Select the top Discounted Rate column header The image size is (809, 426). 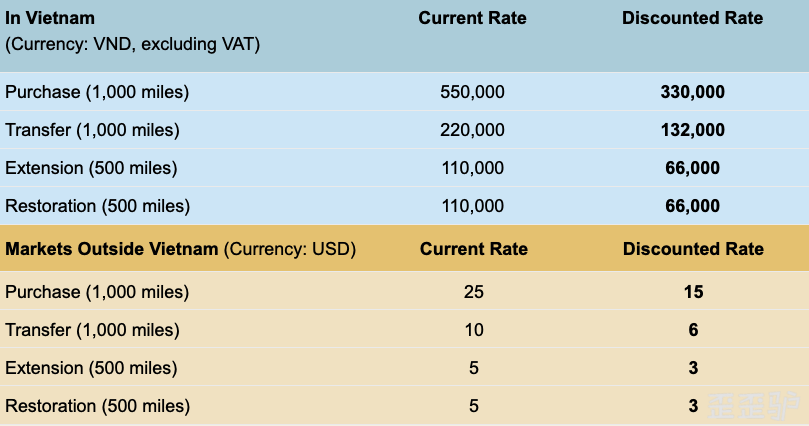[x=692, y=18]
